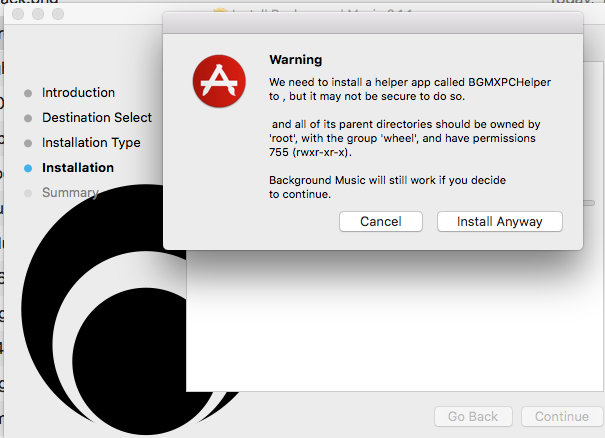This screenshot has width=605, height=438.
Task: Click the Warning dialog heading
Action: pos(296,60)
